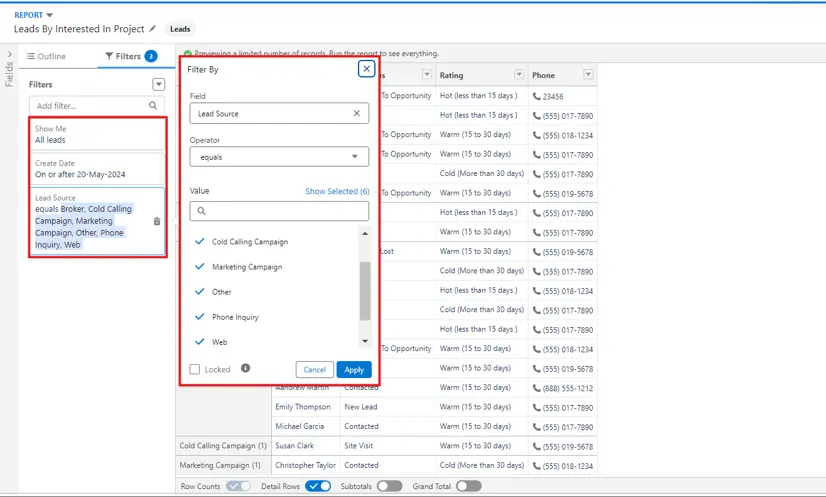Viewport: 826px width, 497px height.
Task: Toggle the Detail Rows switch
Action: coord(318,486)
